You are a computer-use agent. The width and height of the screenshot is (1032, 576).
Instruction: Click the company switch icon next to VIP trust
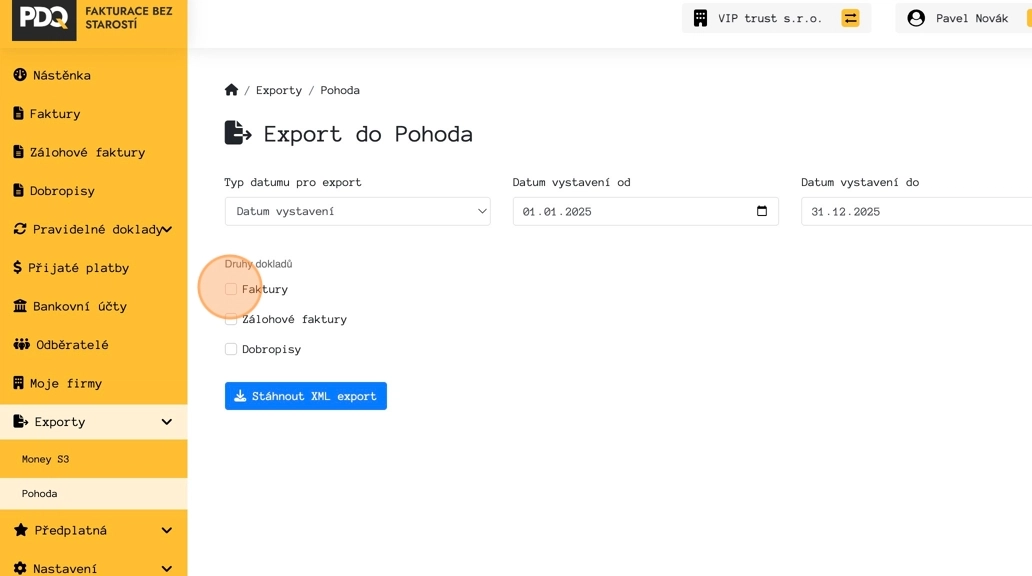[x=850, y=18]
